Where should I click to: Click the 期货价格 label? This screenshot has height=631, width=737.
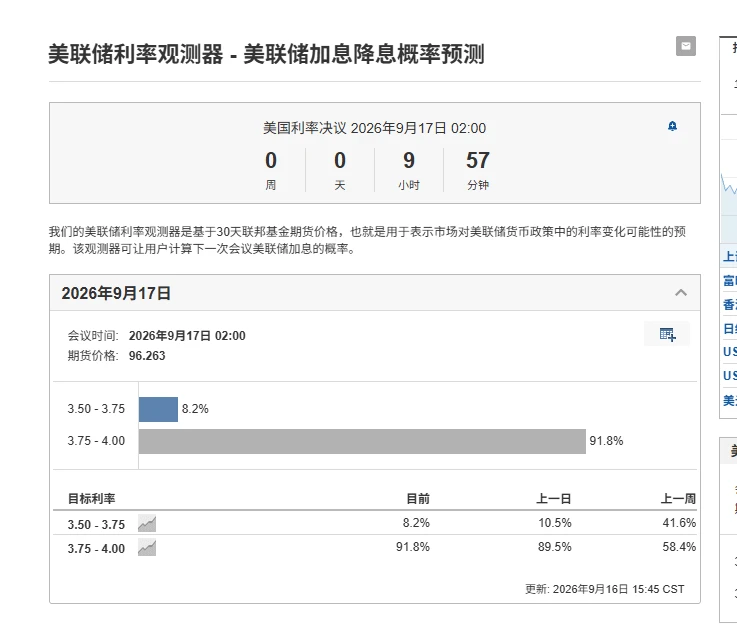93,355
